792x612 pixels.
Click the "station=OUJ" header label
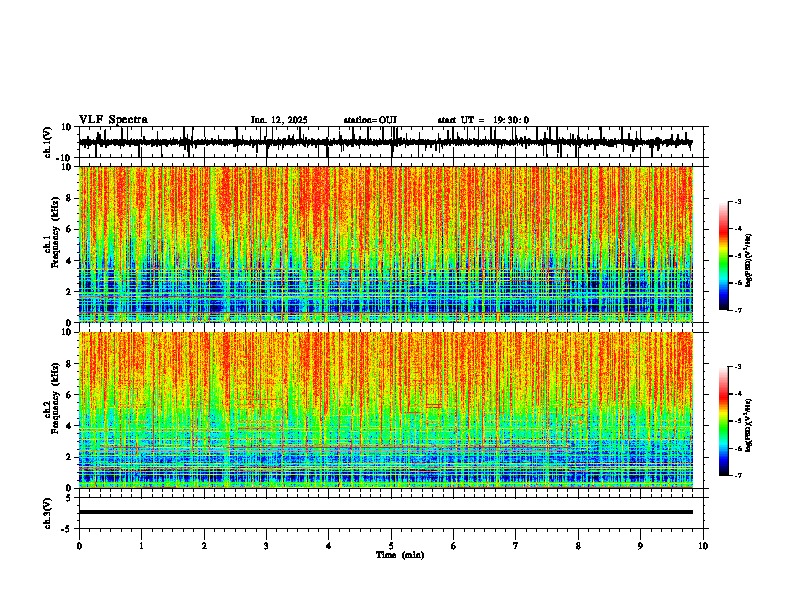[x=370, y=120]
